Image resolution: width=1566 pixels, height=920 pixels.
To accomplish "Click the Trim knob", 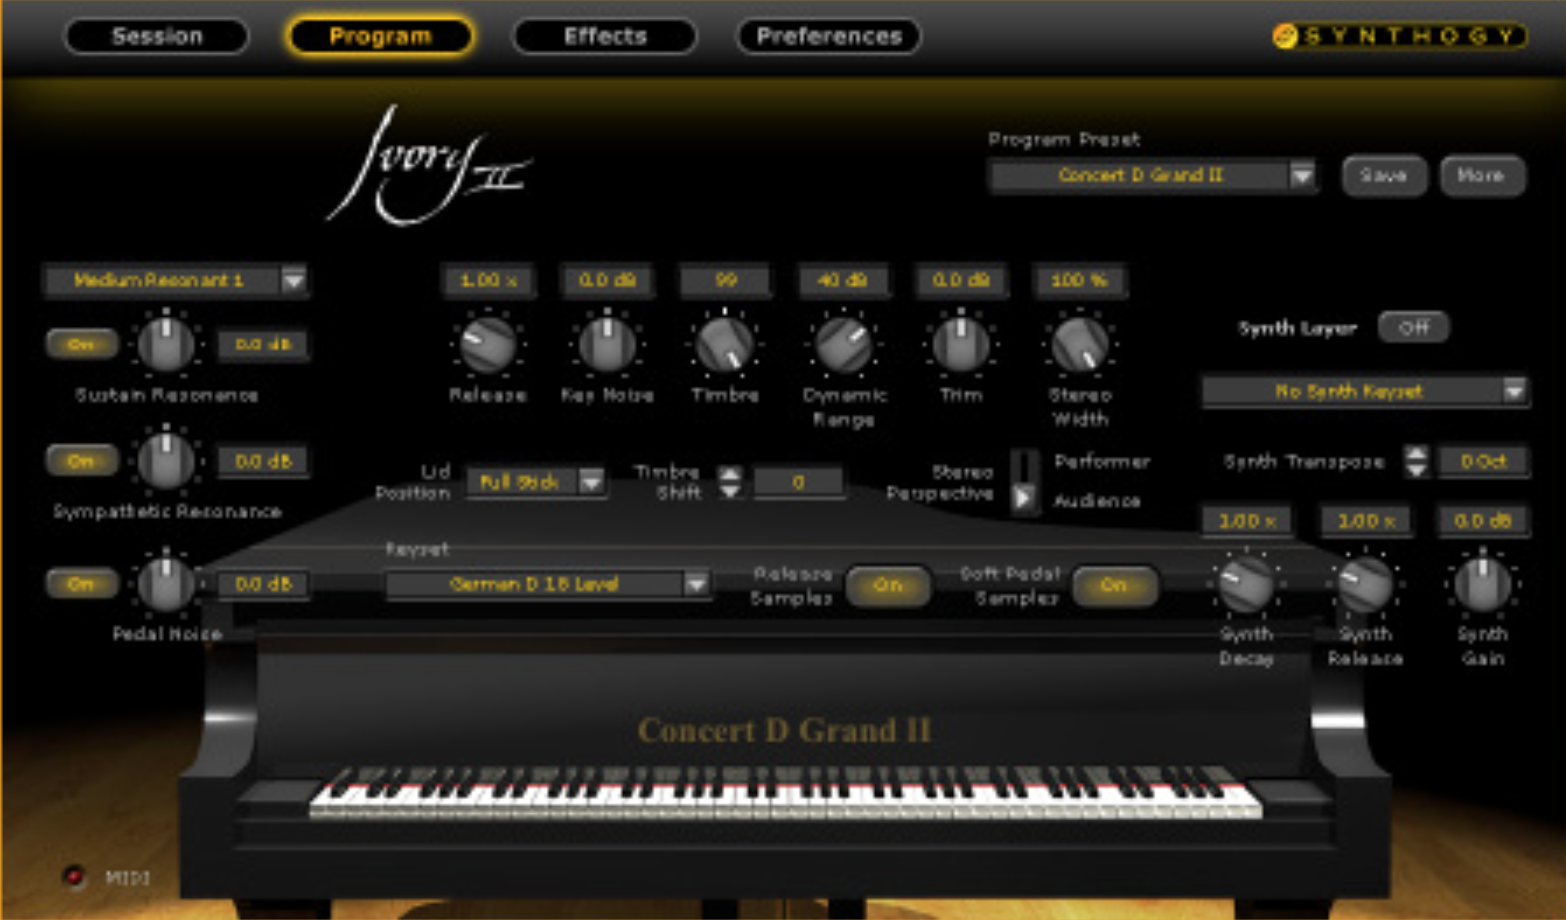I will [961, 344].
